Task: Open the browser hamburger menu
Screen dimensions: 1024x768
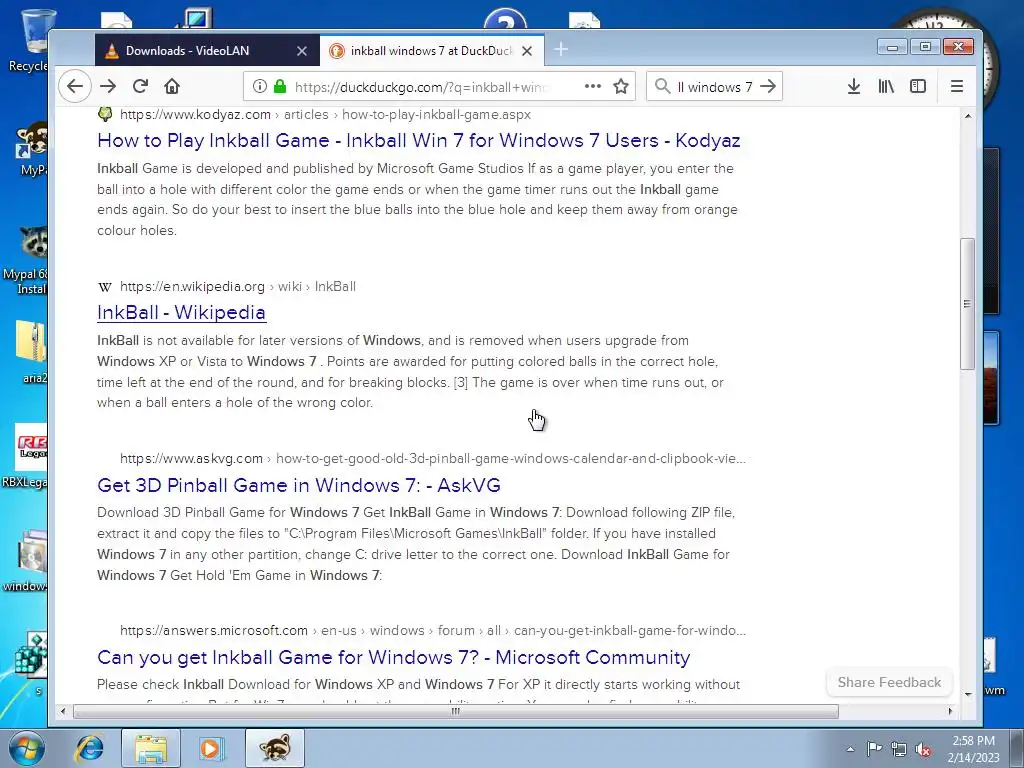Action: [957, 86]
